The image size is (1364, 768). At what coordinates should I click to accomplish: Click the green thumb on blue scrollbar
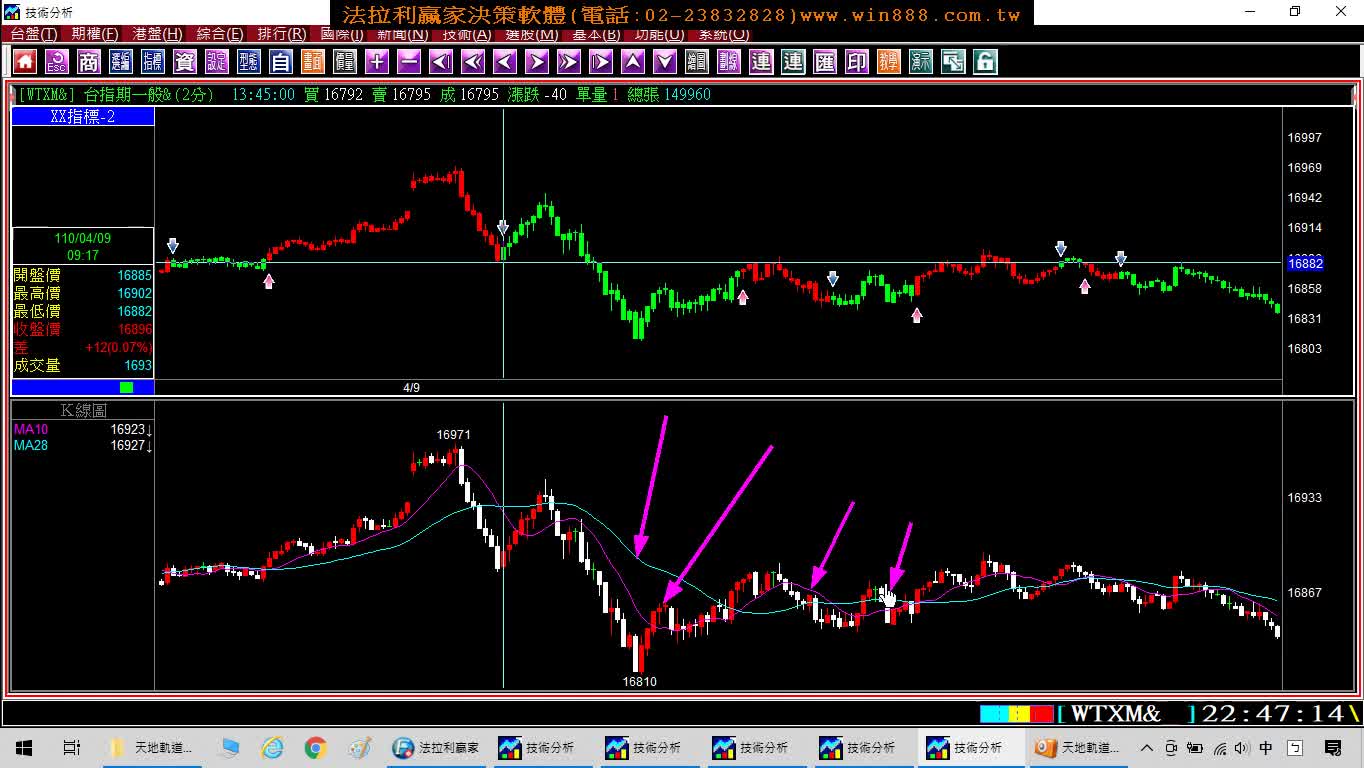point(126,387)
